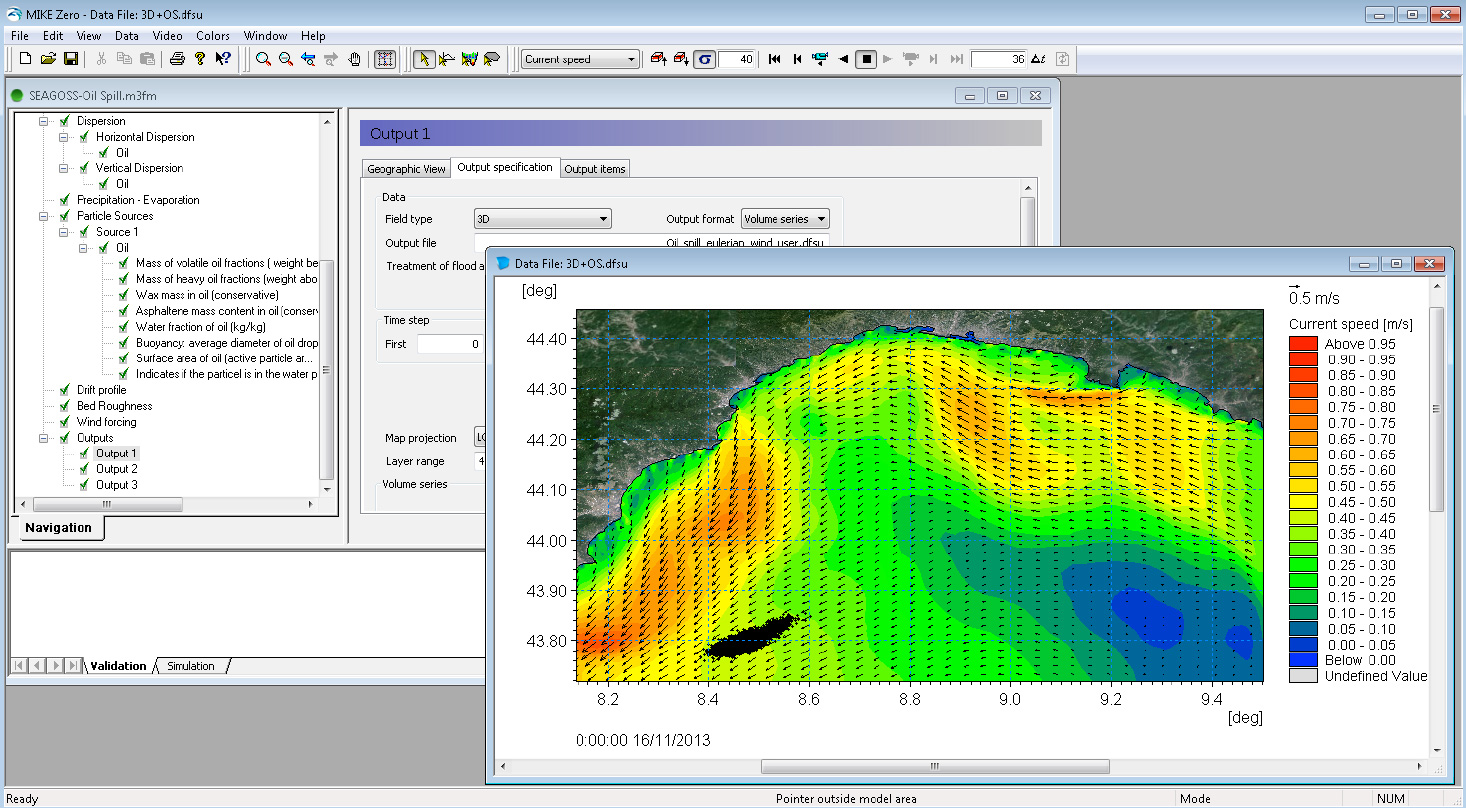This screenshot has height=808, width=1466.
Task: Collapse the Horizontal Dispersion node
Action: click(62, 137)
